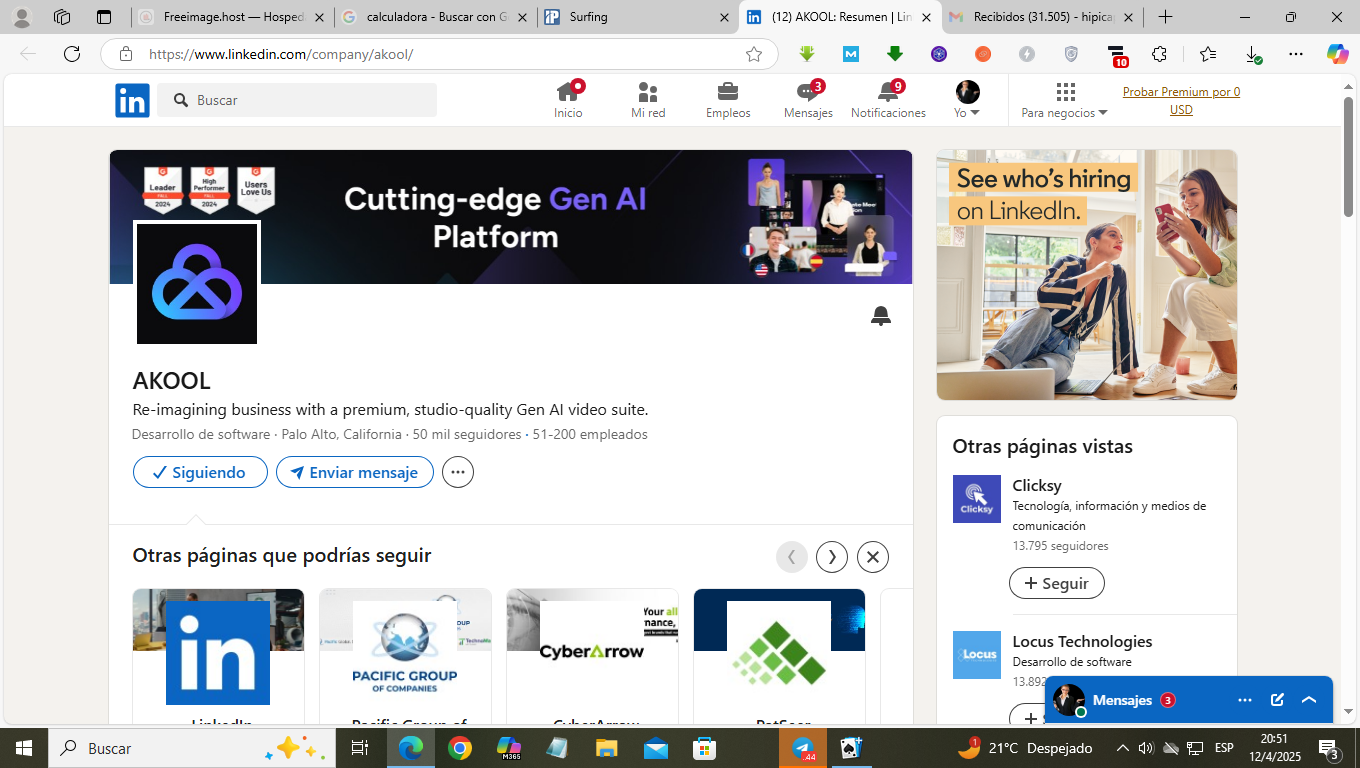Open the Pacific Group of Companies card
The height and width of the screenshot is (768, 1360).
(x=405, y=657)
